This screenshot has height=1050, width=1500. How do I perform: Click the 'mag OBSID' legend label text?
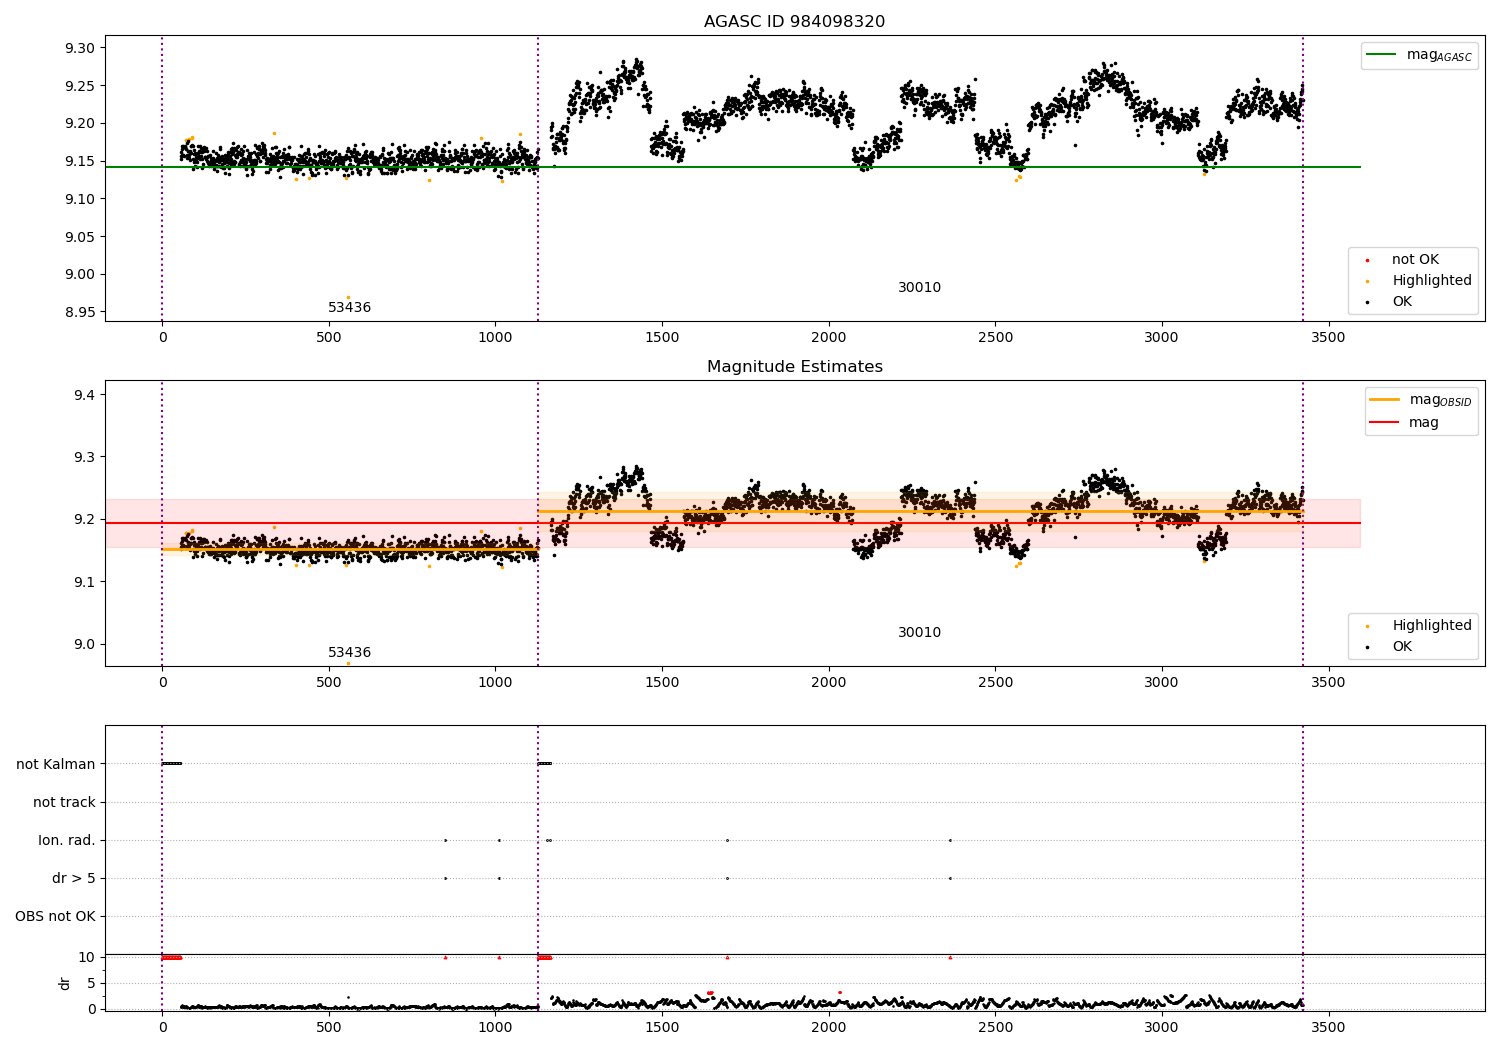(1440, 400)
